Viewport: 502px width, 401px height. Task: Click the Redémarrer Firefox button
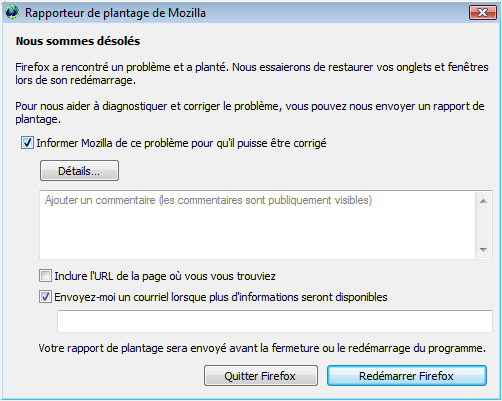coord(407,376)
